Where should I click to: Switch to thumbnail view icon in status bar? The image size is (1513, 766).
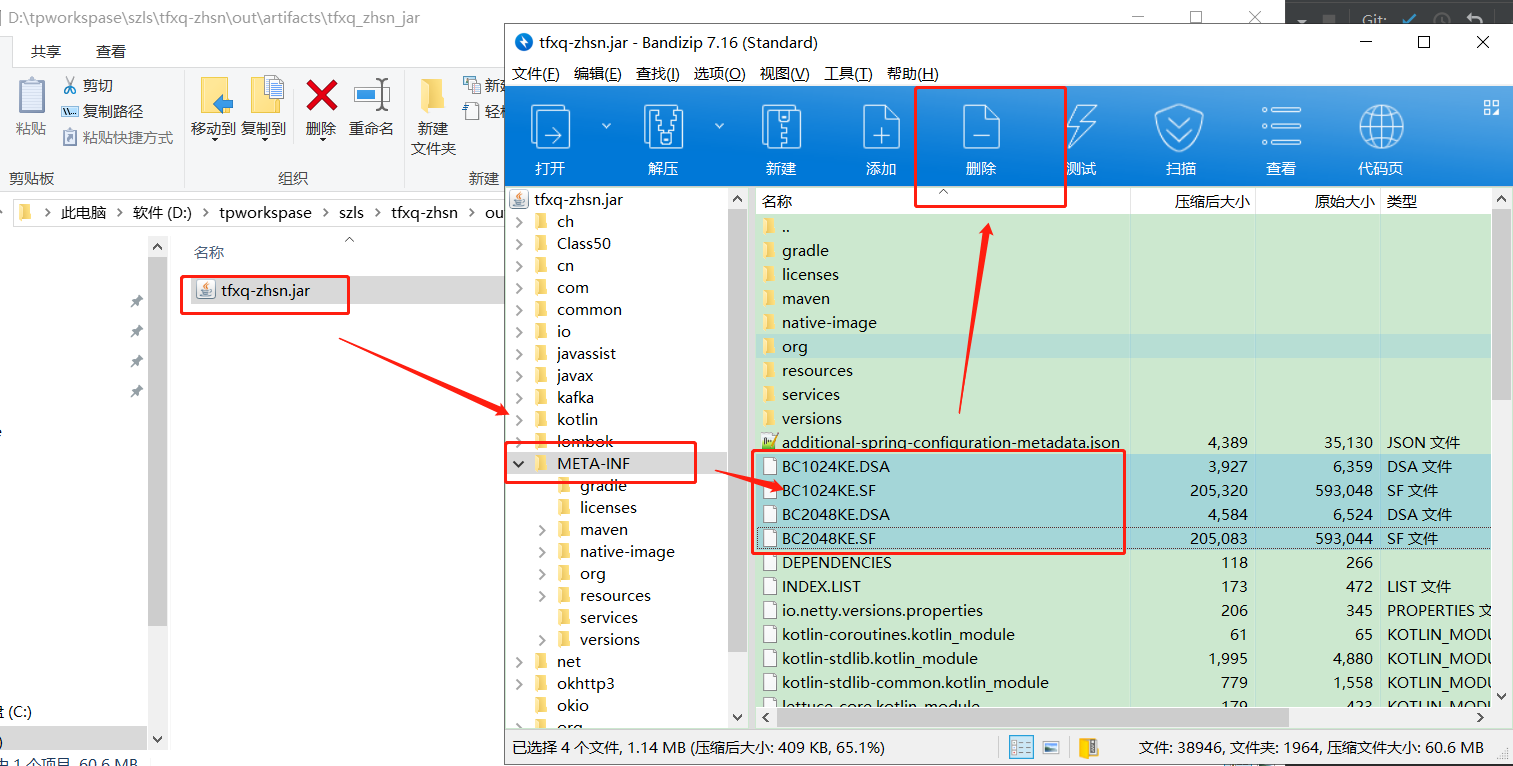(x=1051, y=747)
